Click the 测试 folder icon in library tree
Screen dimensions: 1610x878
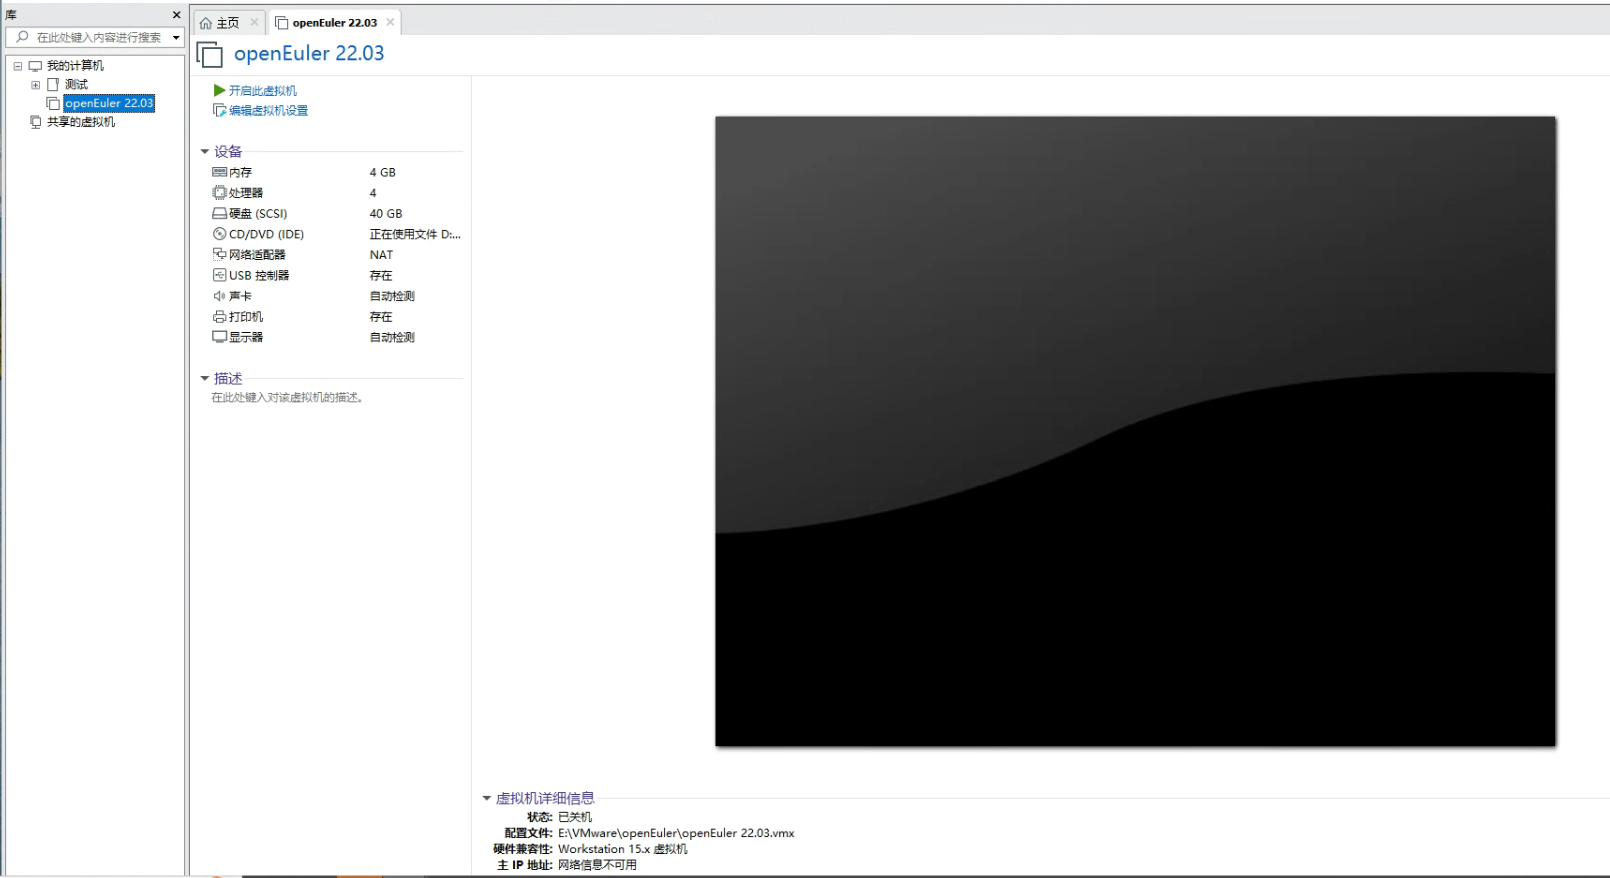pyautogui.click(x=54, y=84)
